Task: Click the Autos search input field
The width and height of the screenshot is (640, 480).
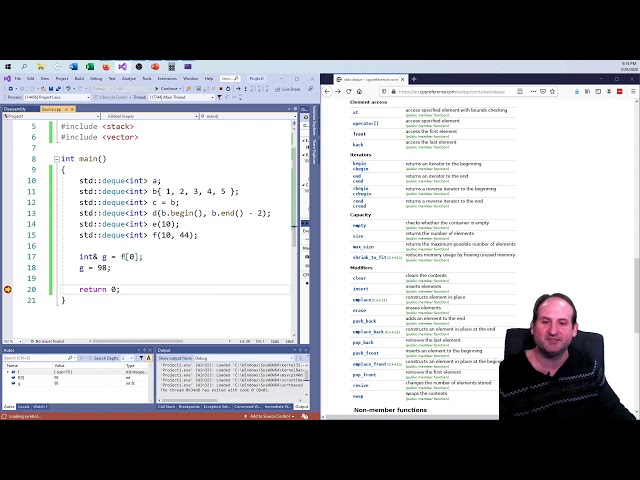Action: tap(39, 358)
